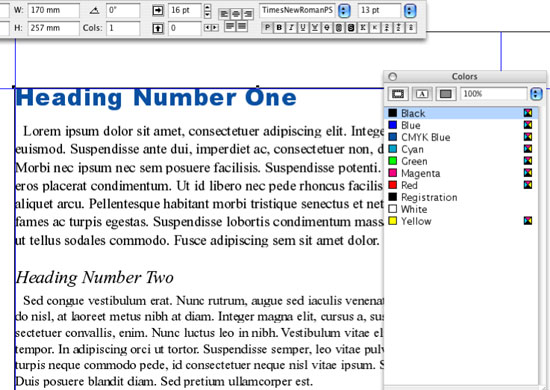
Task: Apply Superior type style
Action: pyautogui.click(x=410, y=27)
